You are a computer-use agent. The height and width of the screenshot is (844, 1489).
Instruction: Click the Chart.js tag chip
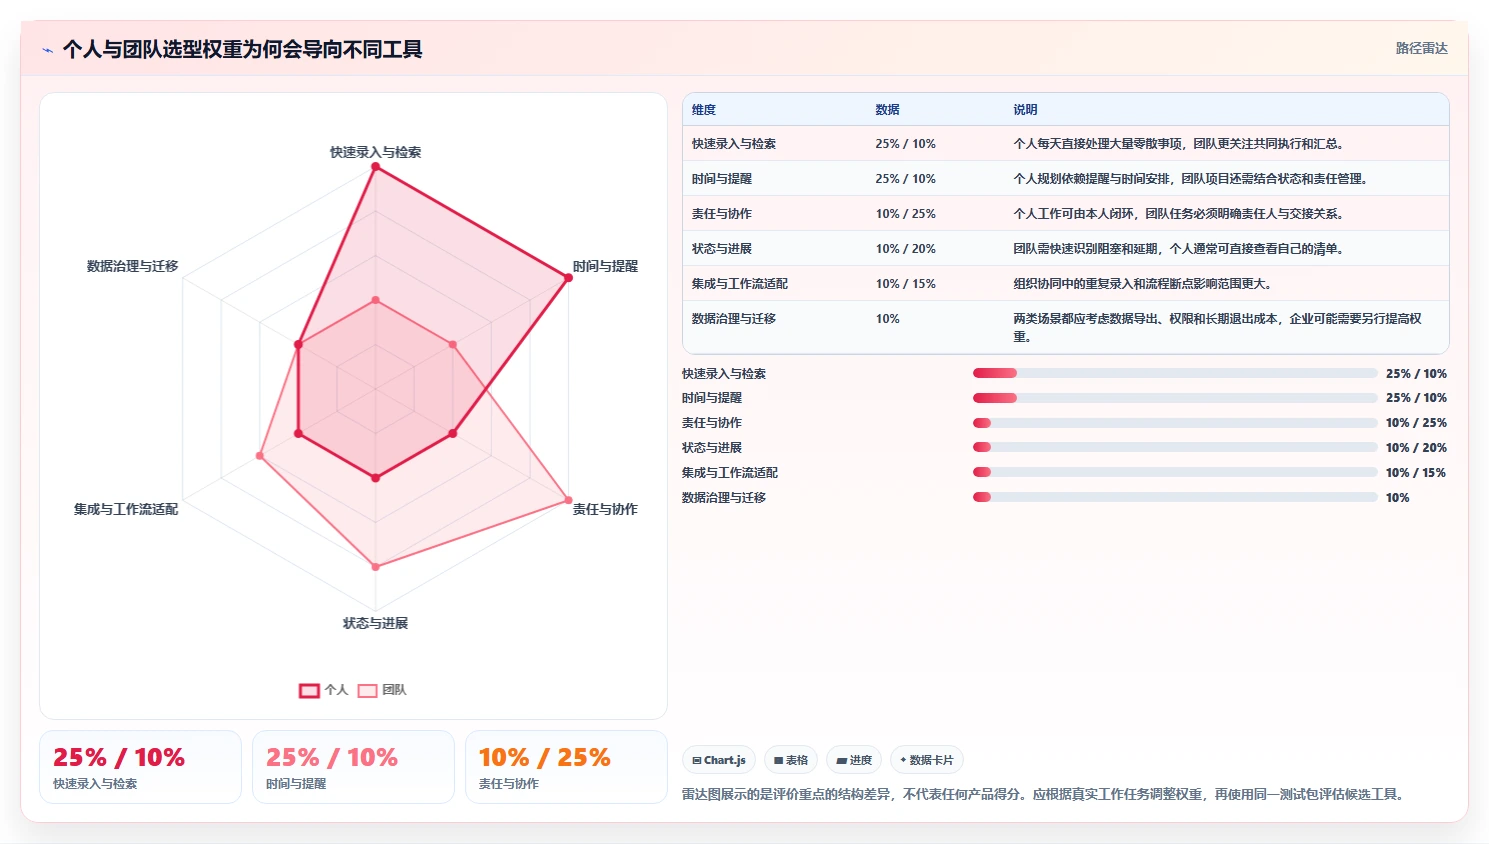[x=719, y=760]
